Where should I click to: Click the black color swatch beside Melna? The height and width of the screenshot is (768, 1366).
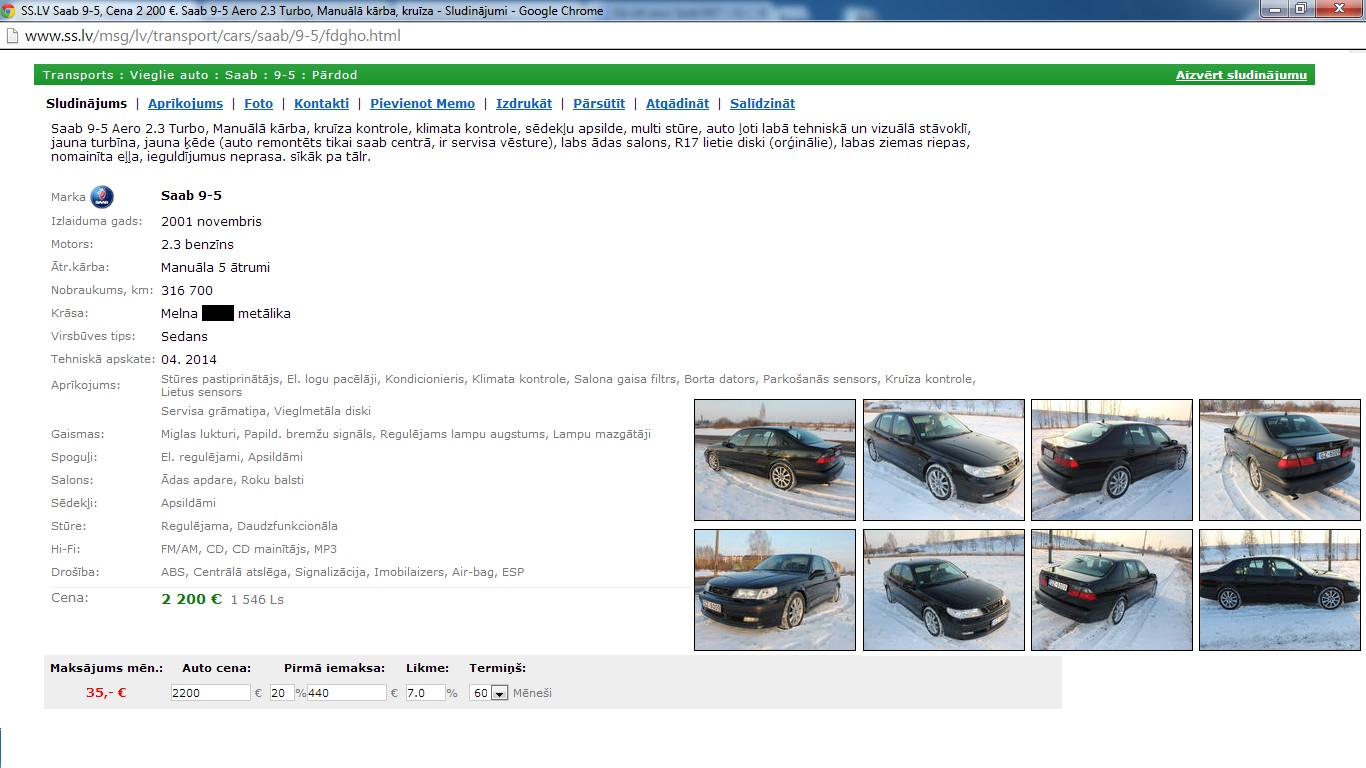click(x=217, y=313)
